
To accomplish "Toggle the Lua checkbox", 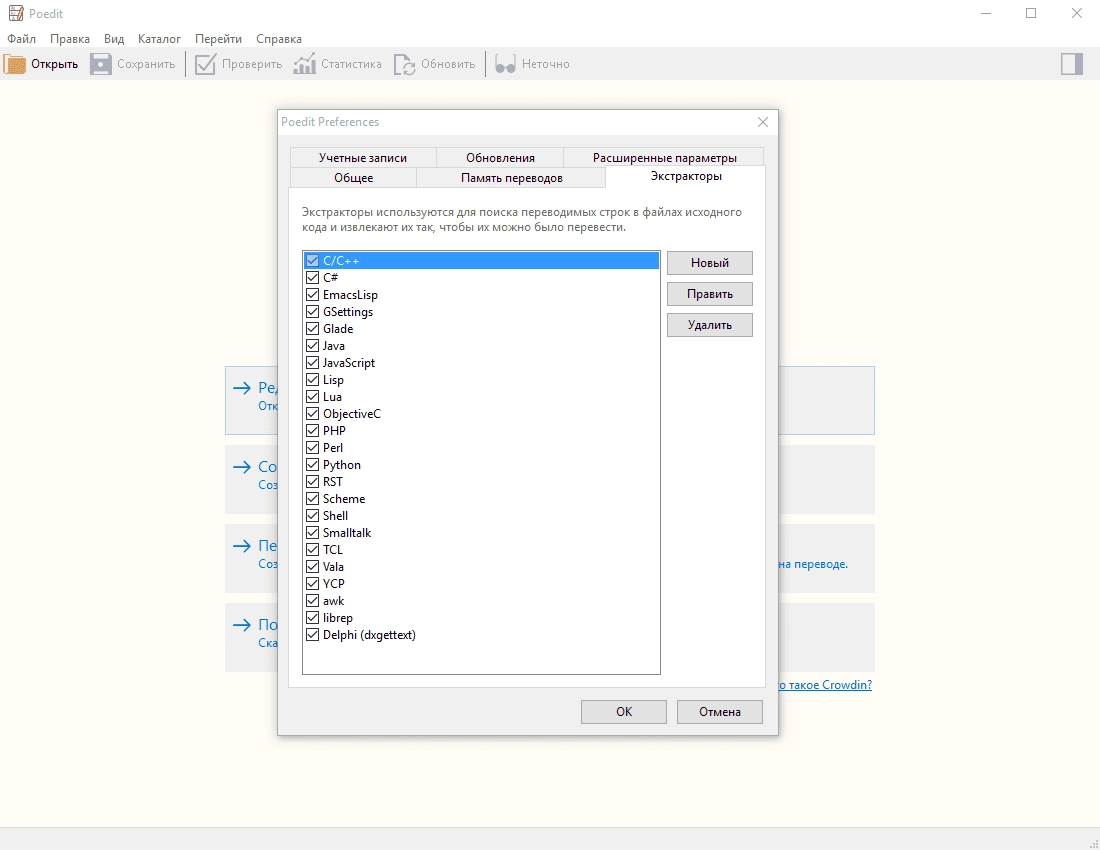I will (312, 397).
